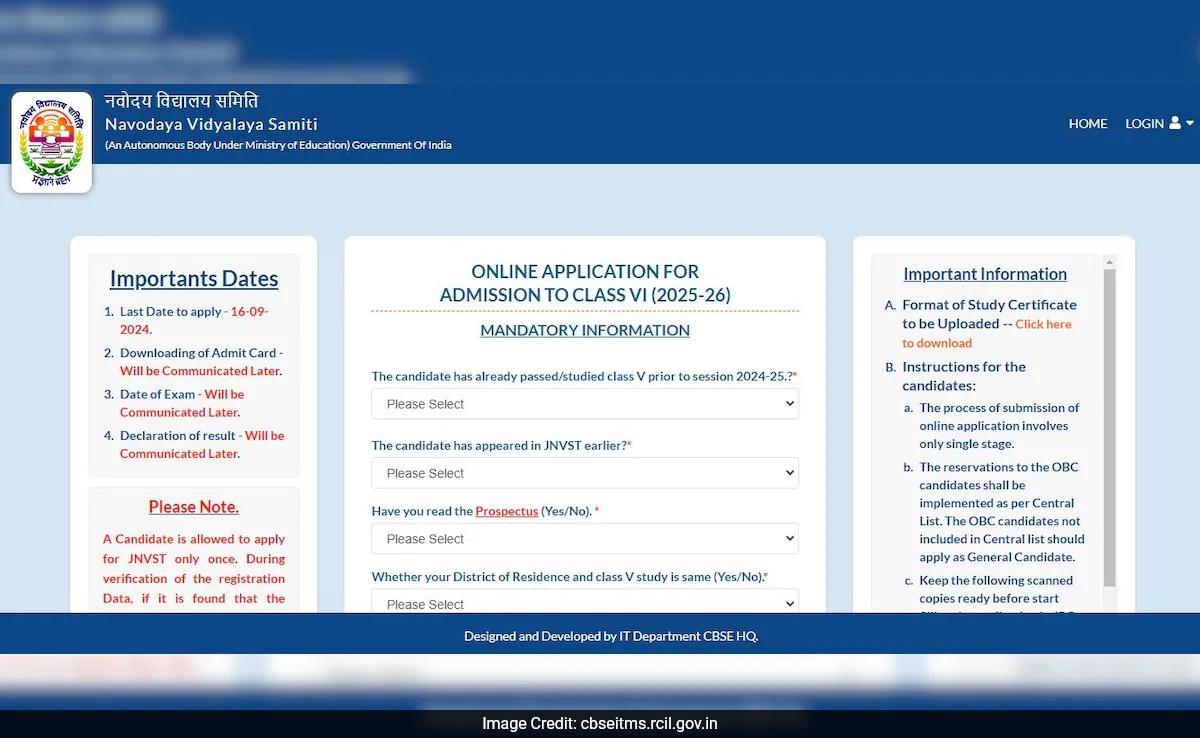Viewport: 1200px width, 738px height.
Task: Click the Navodaya Vidyalaya Samiti emblem logo
Action: tap(51, 140)
